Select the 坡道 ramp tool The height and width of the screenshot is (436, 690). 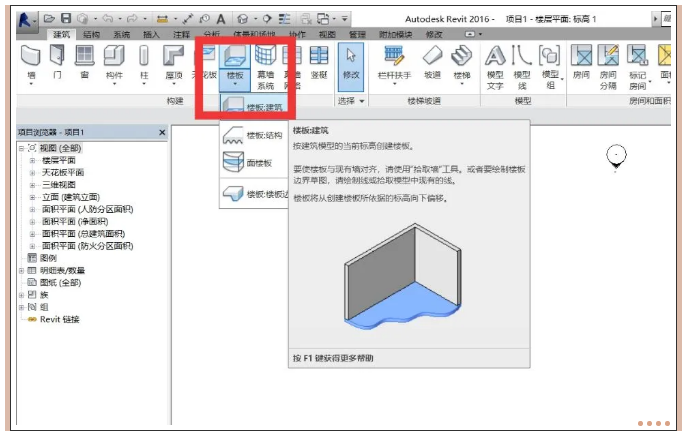pyautogui.click(x=432, y=55)
